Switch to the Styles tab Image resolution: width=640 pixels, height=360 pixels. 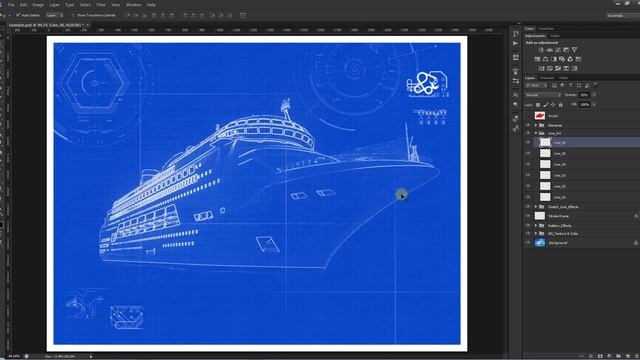tap(555, 36)
